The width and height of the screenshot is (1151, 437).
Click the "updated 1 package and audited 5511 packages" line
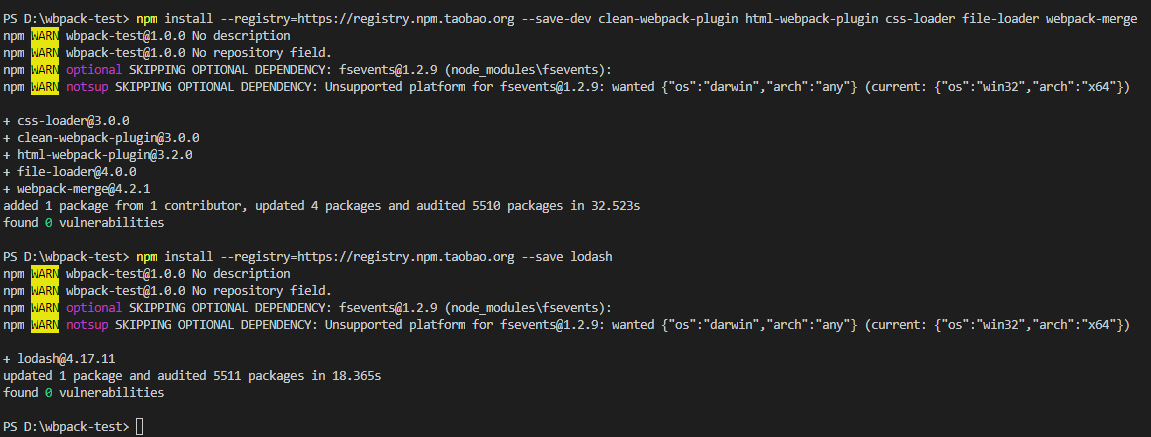tap(153, 375)
